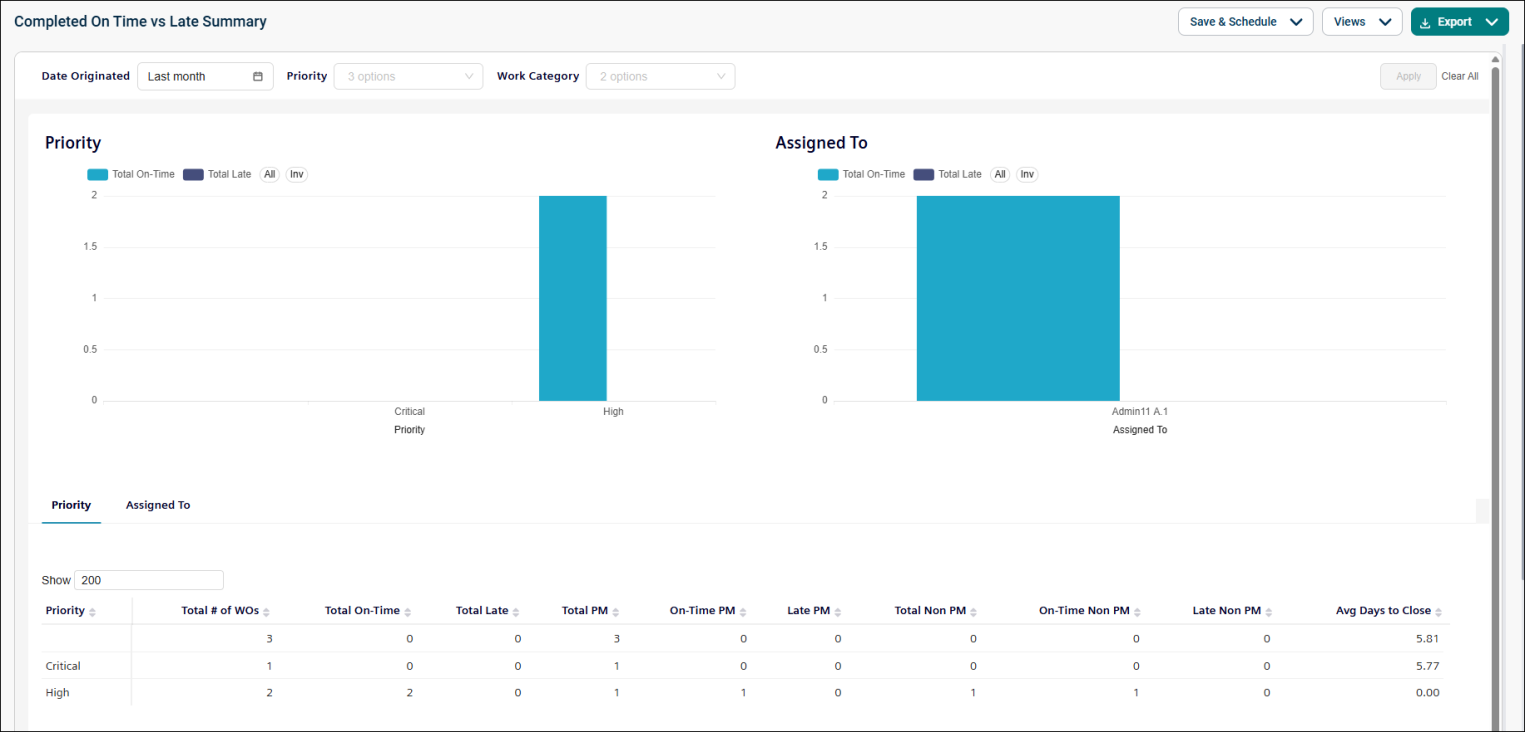This screenshot has width=1525, height=732.
Task: Sort by Total On-Time column arrows
Action: click(x=407, y=612)
